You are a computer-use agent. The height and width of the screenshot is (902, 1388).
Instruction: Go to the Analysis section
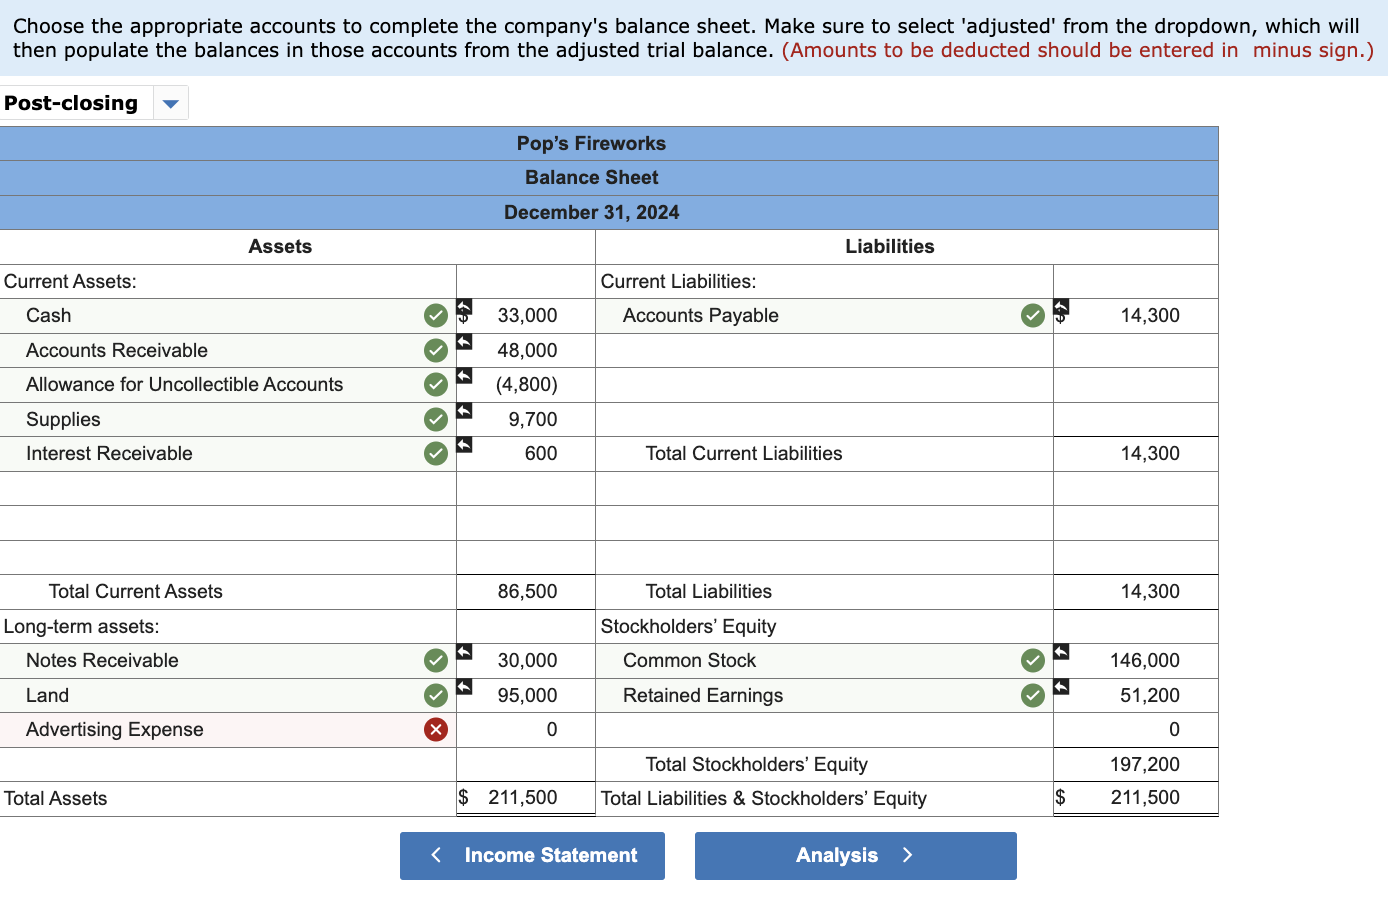pos(855,855)
